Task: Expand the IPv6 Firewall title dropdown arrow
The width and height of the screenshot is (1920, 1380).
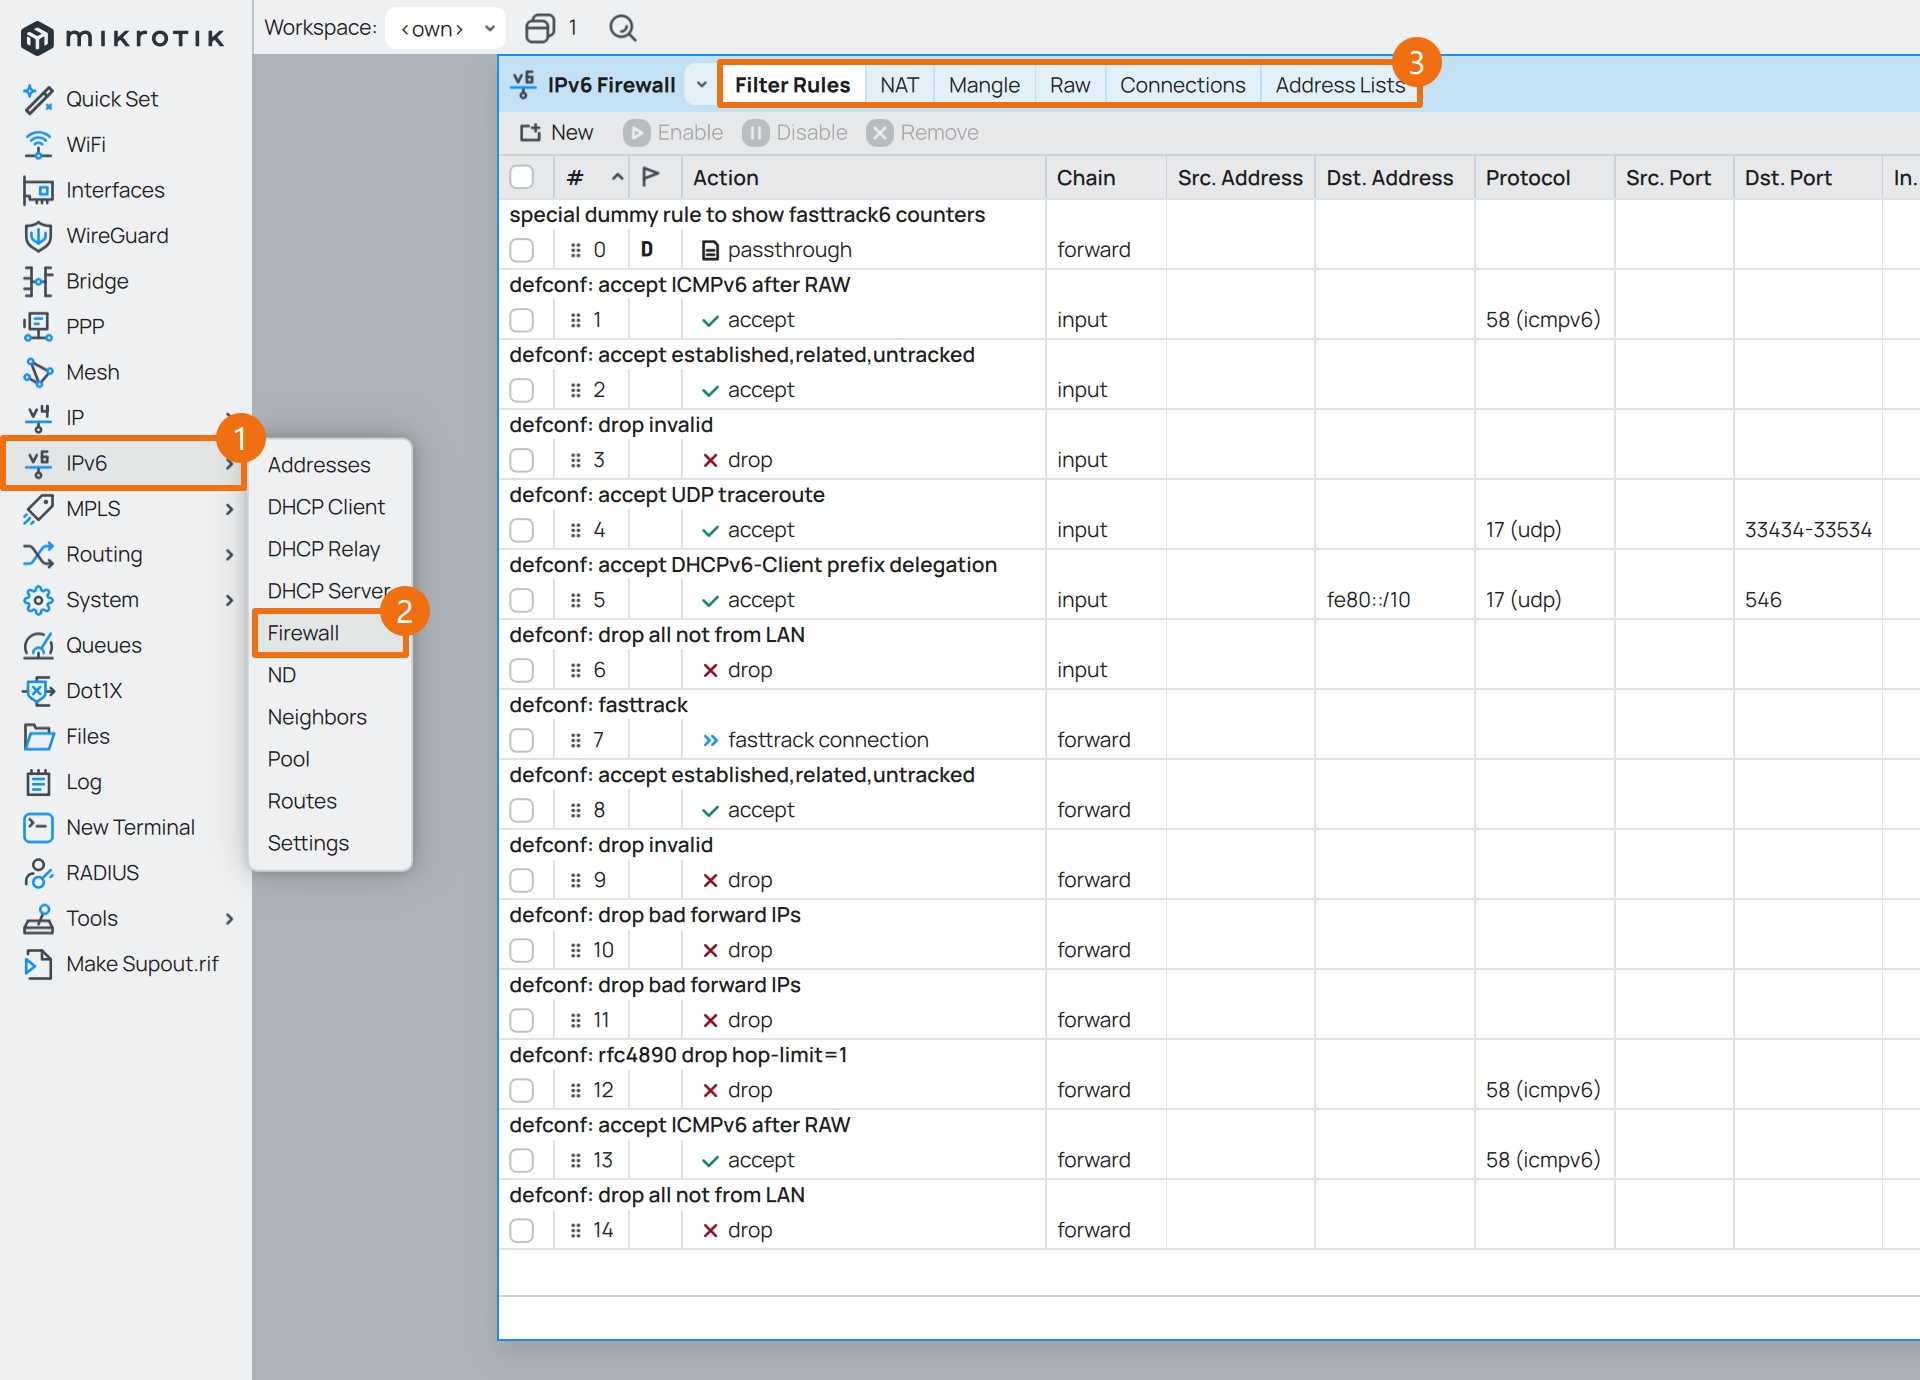Action: tap(702, 85)
